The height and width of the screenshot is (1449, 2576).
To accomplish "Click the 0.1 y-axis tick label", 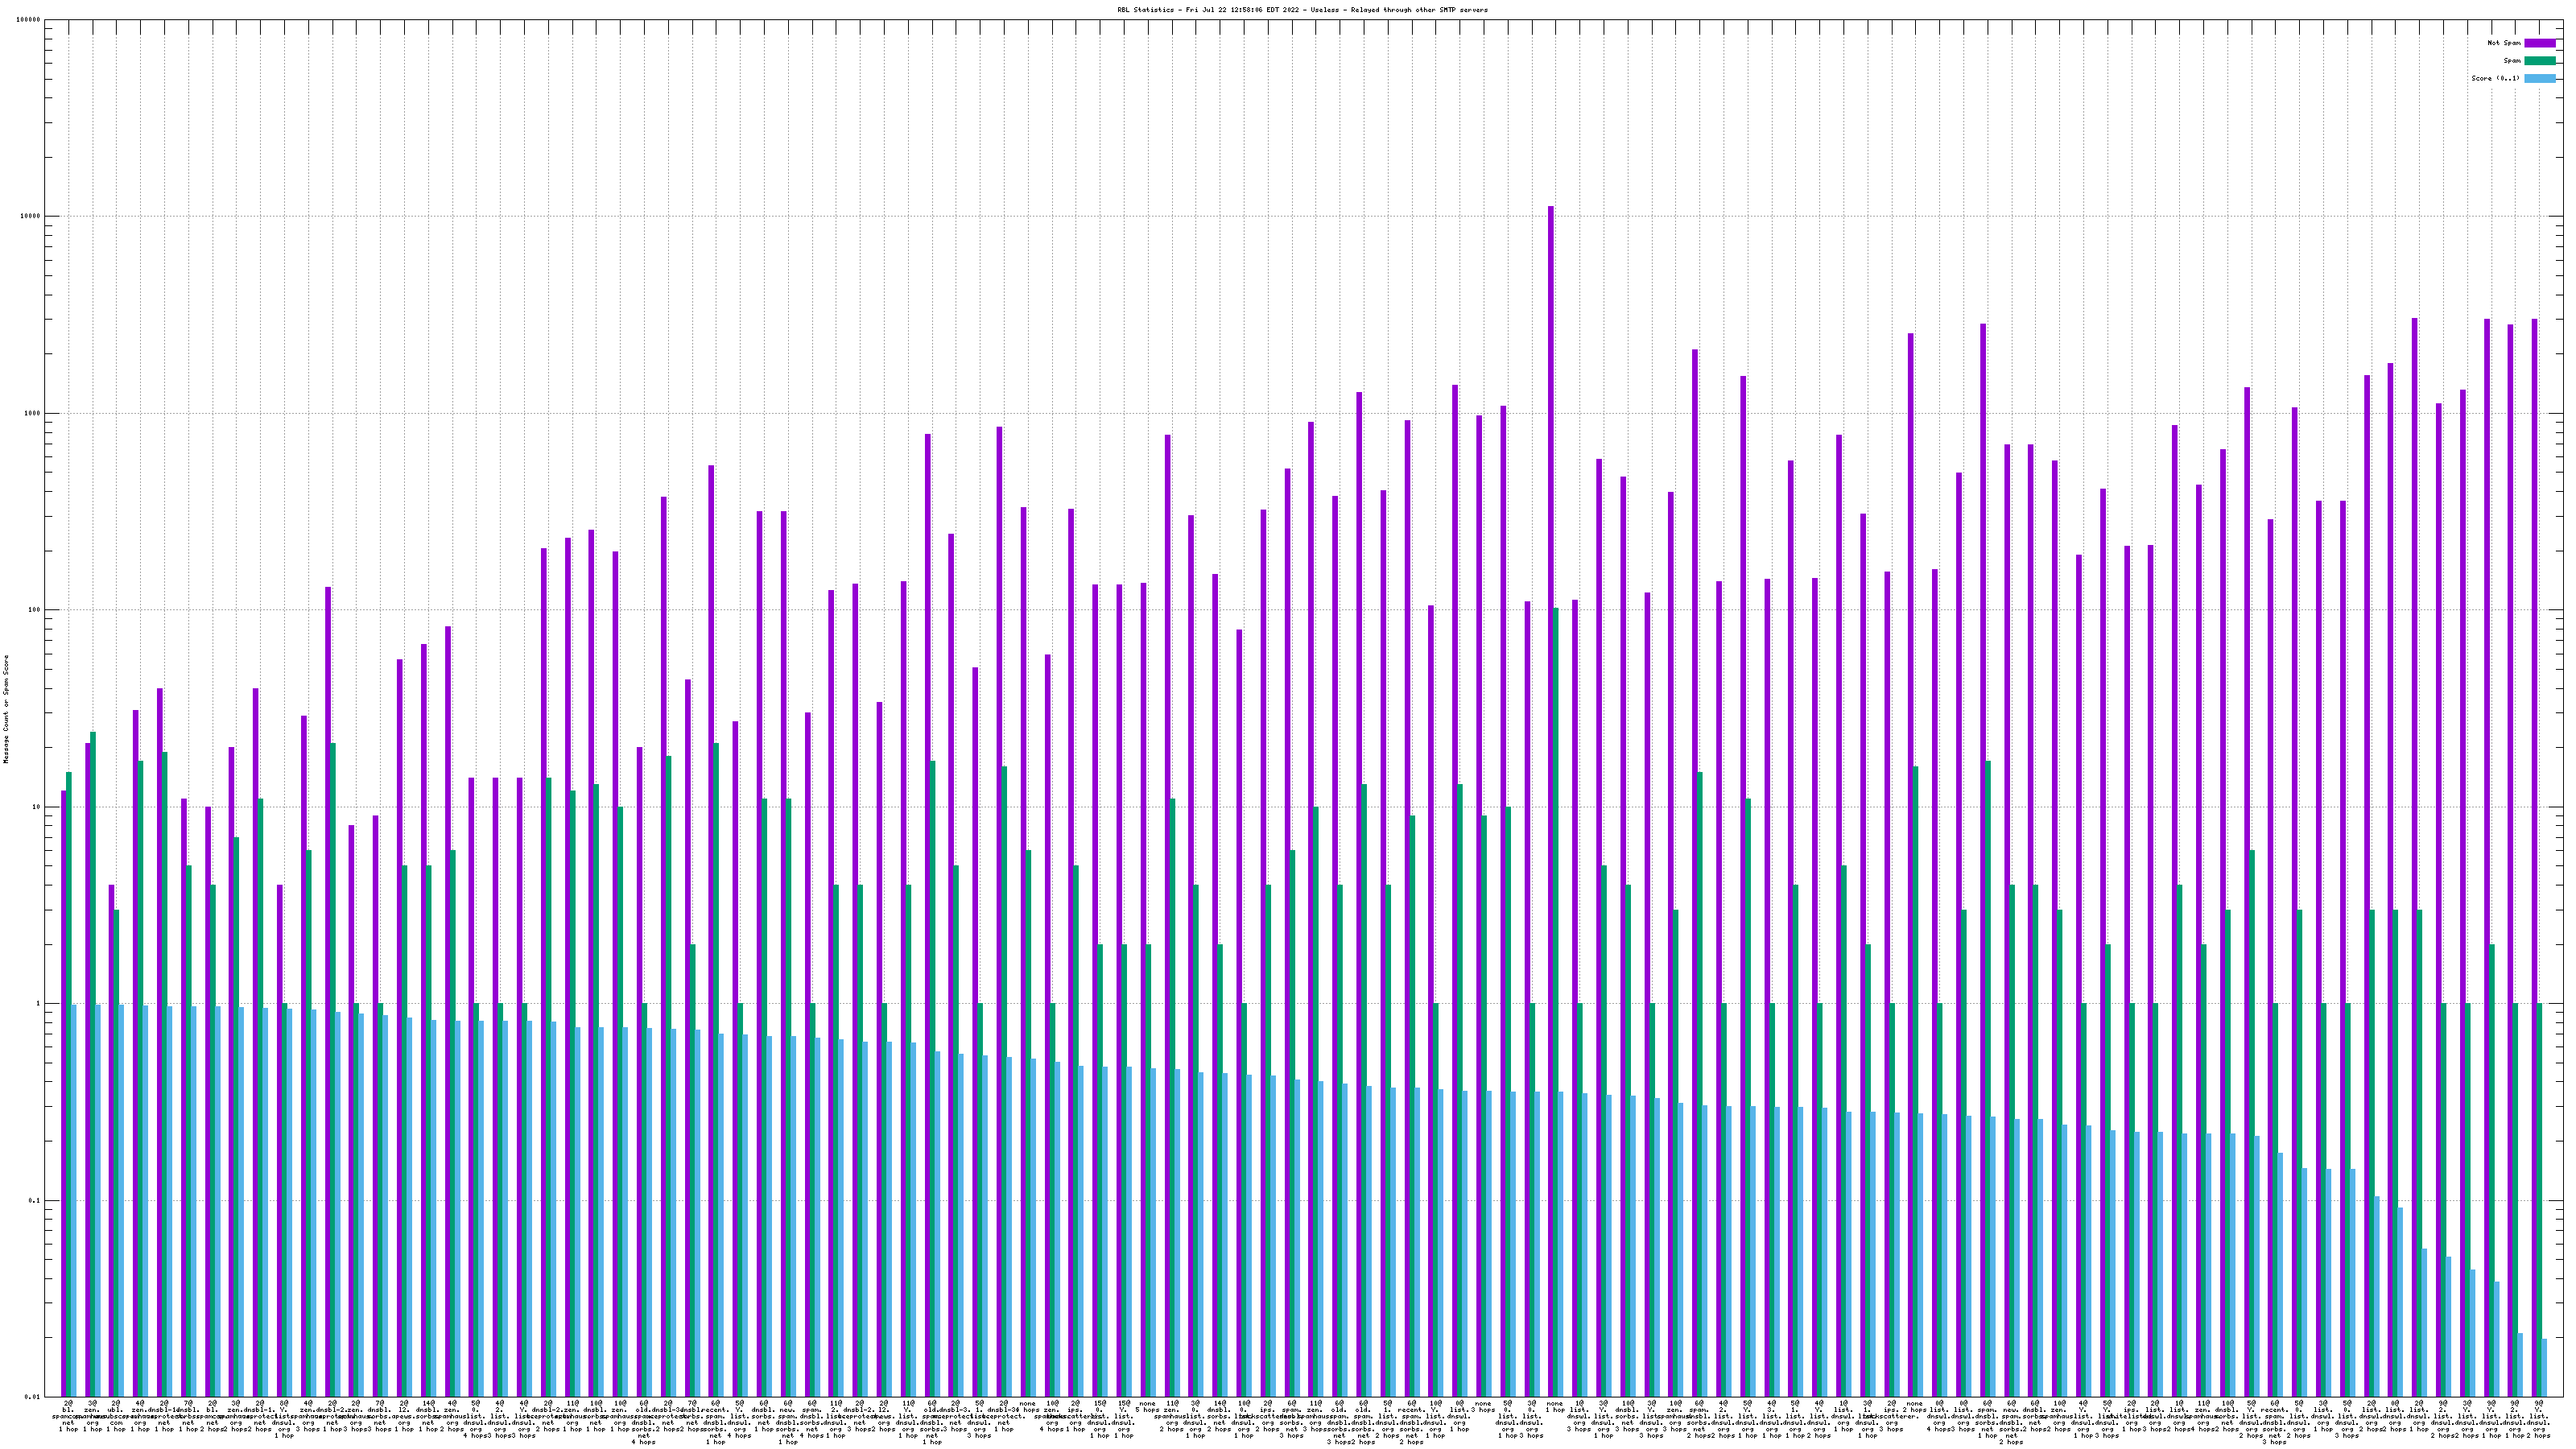I will coord(35,1201).
